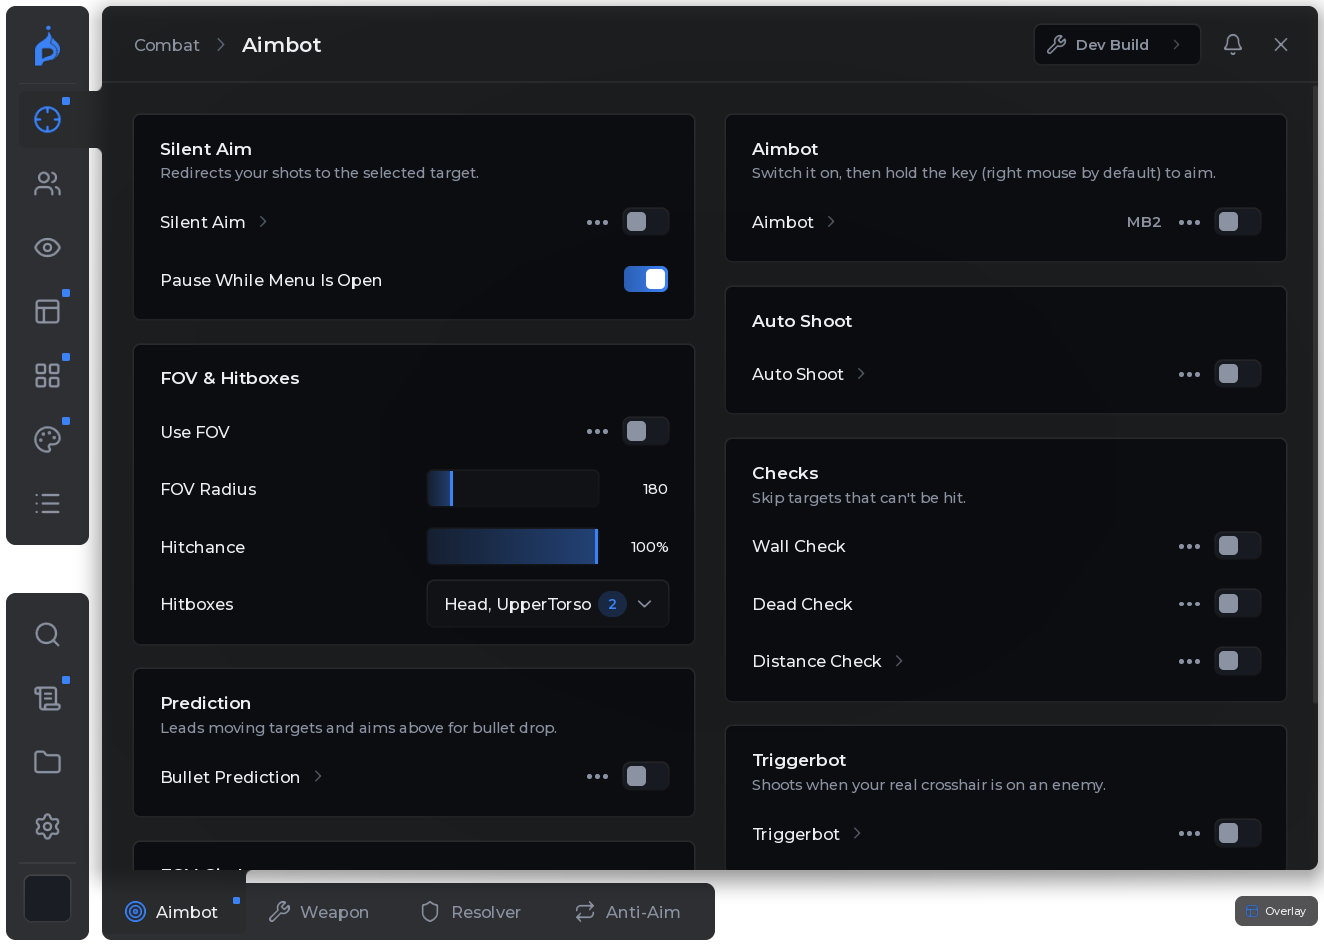This screenshot has width=1324, height=946.
Task: Enable the Bullet Prediction toggle
Action: click(646, 776)
